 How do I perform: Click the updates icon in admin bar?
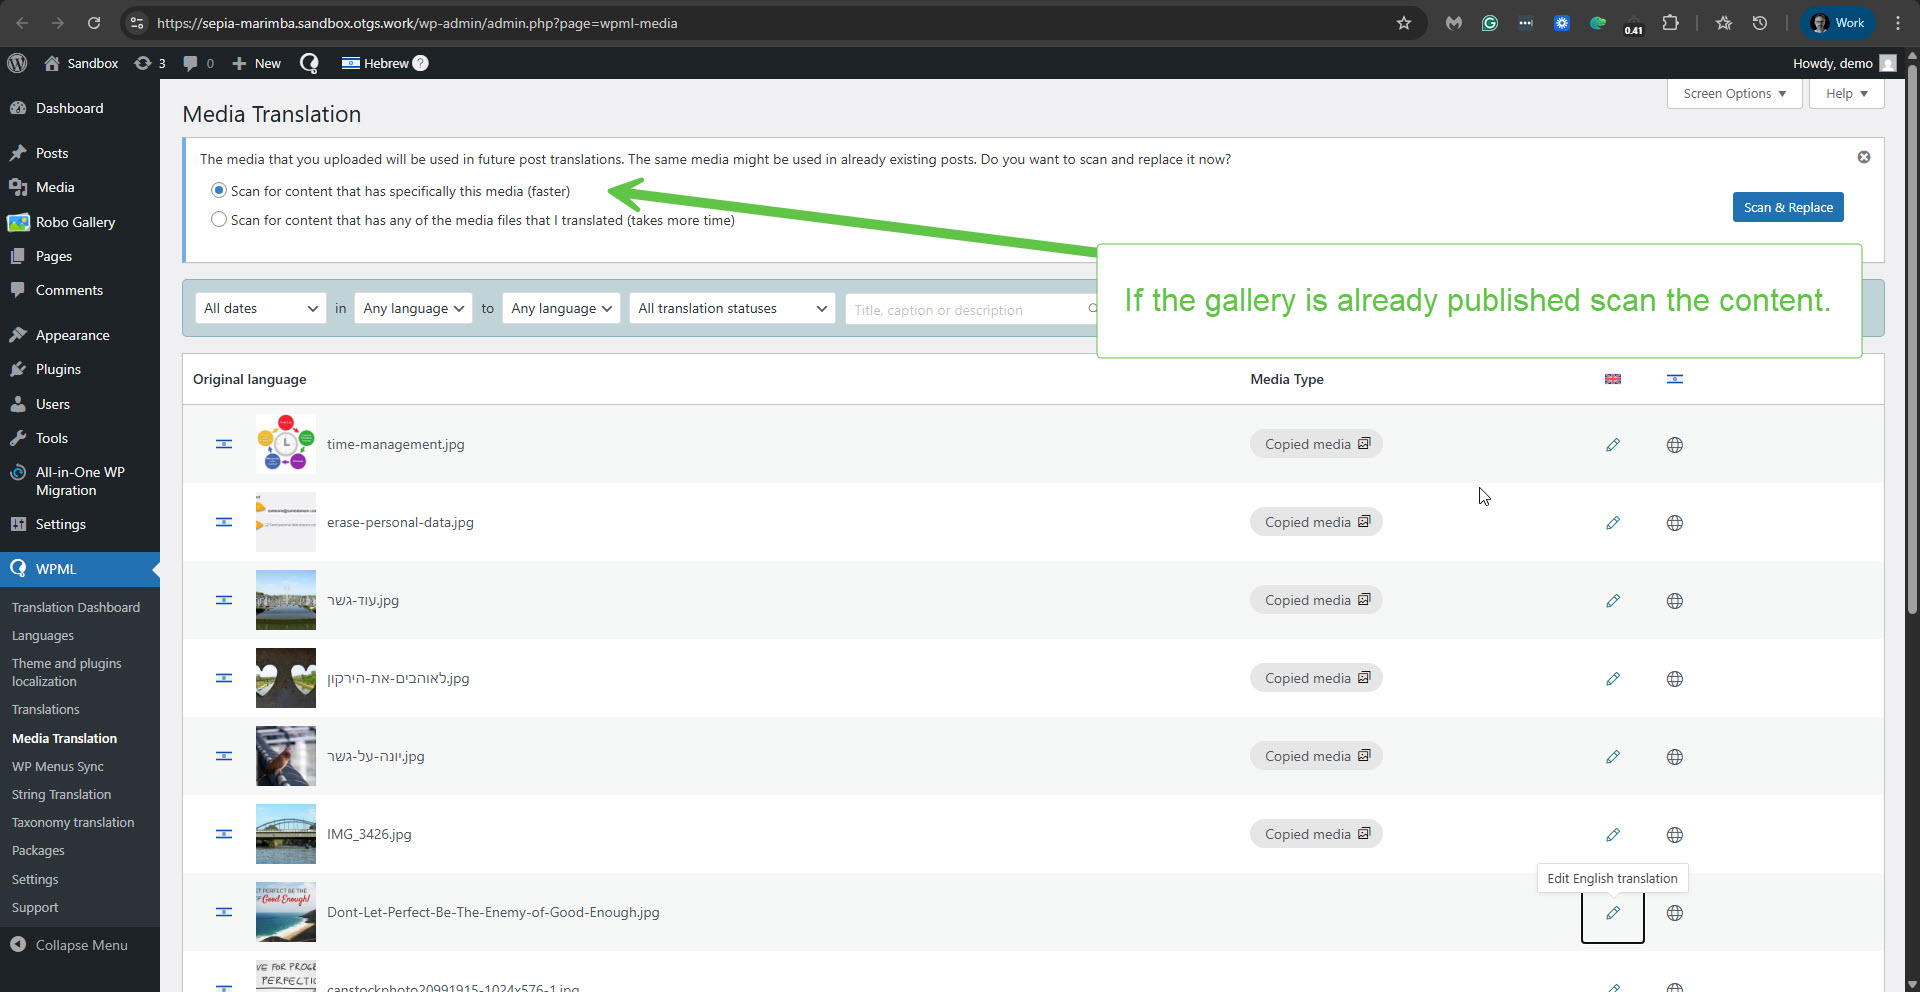[x=143, y=63]
